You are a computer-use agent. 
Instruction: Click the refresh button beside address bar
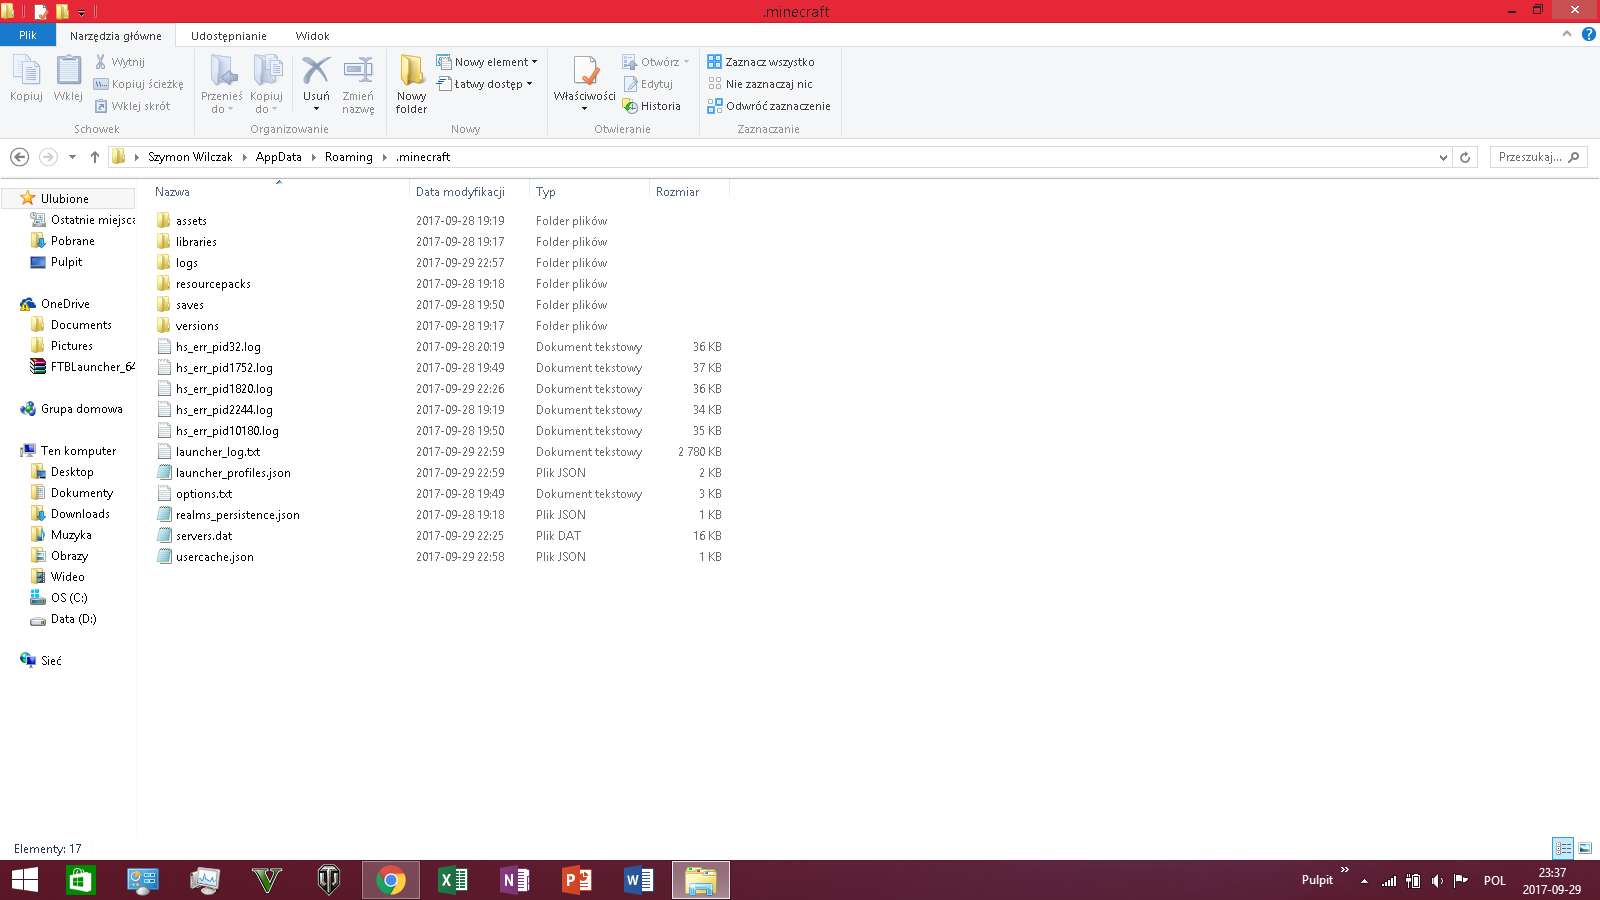[1465, 157]
